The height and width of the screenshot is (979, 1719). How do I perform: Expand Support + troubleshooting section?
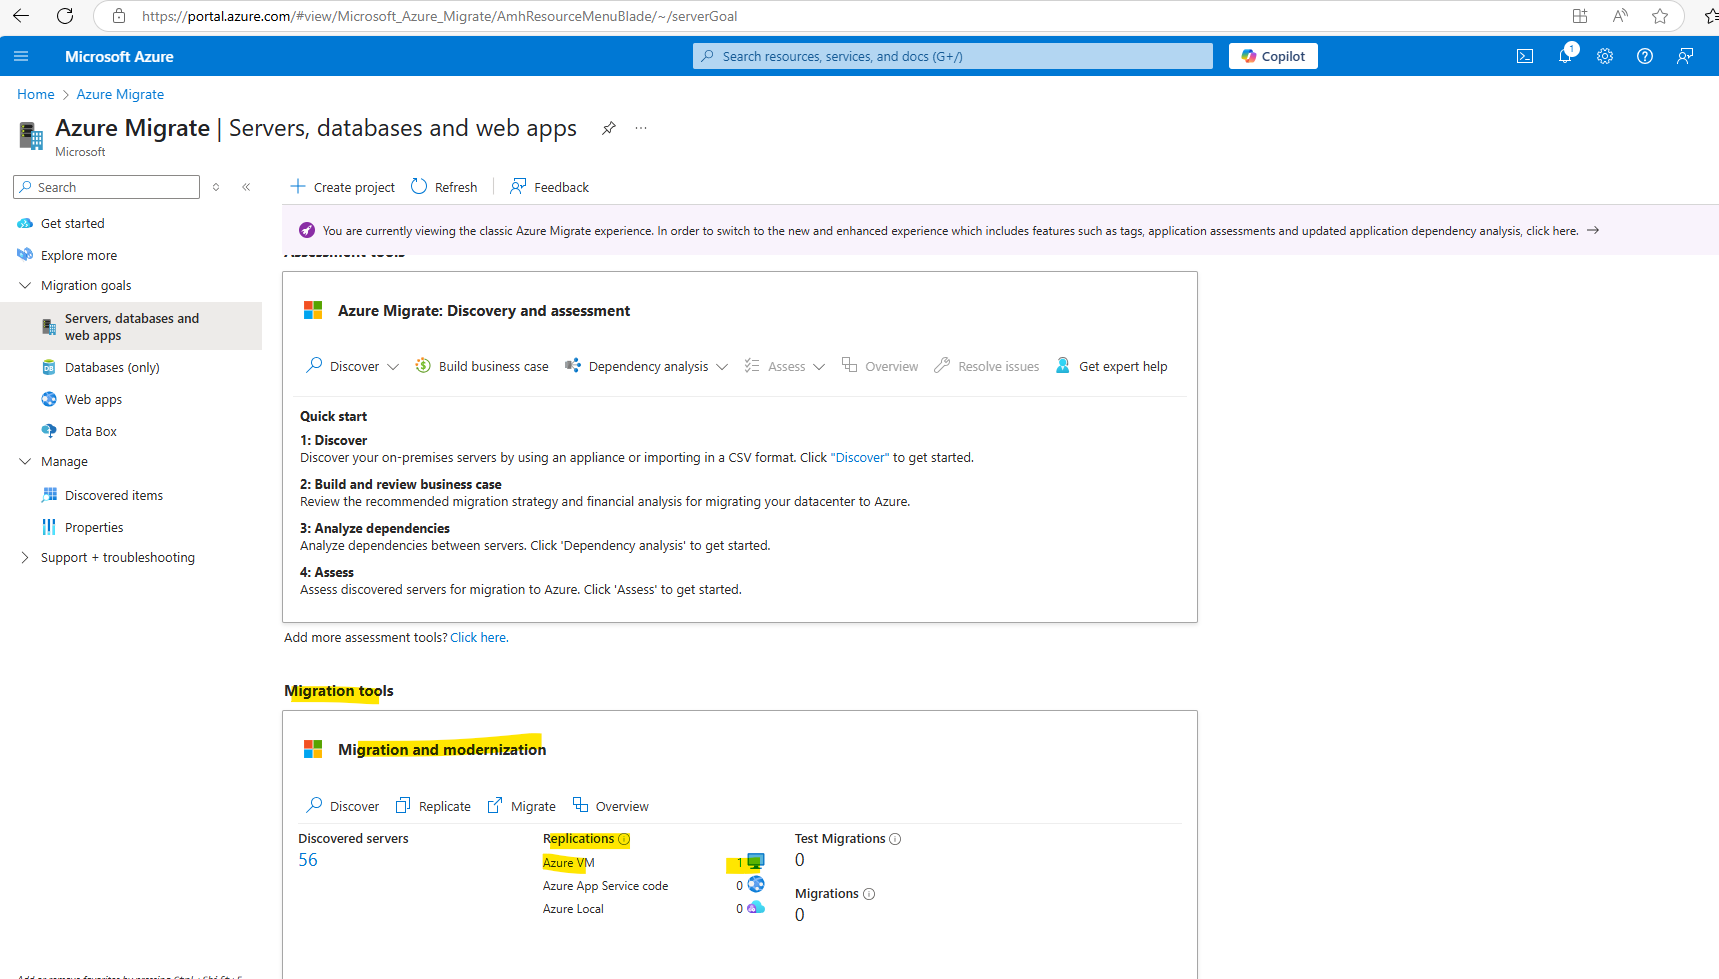pos(25,557)
